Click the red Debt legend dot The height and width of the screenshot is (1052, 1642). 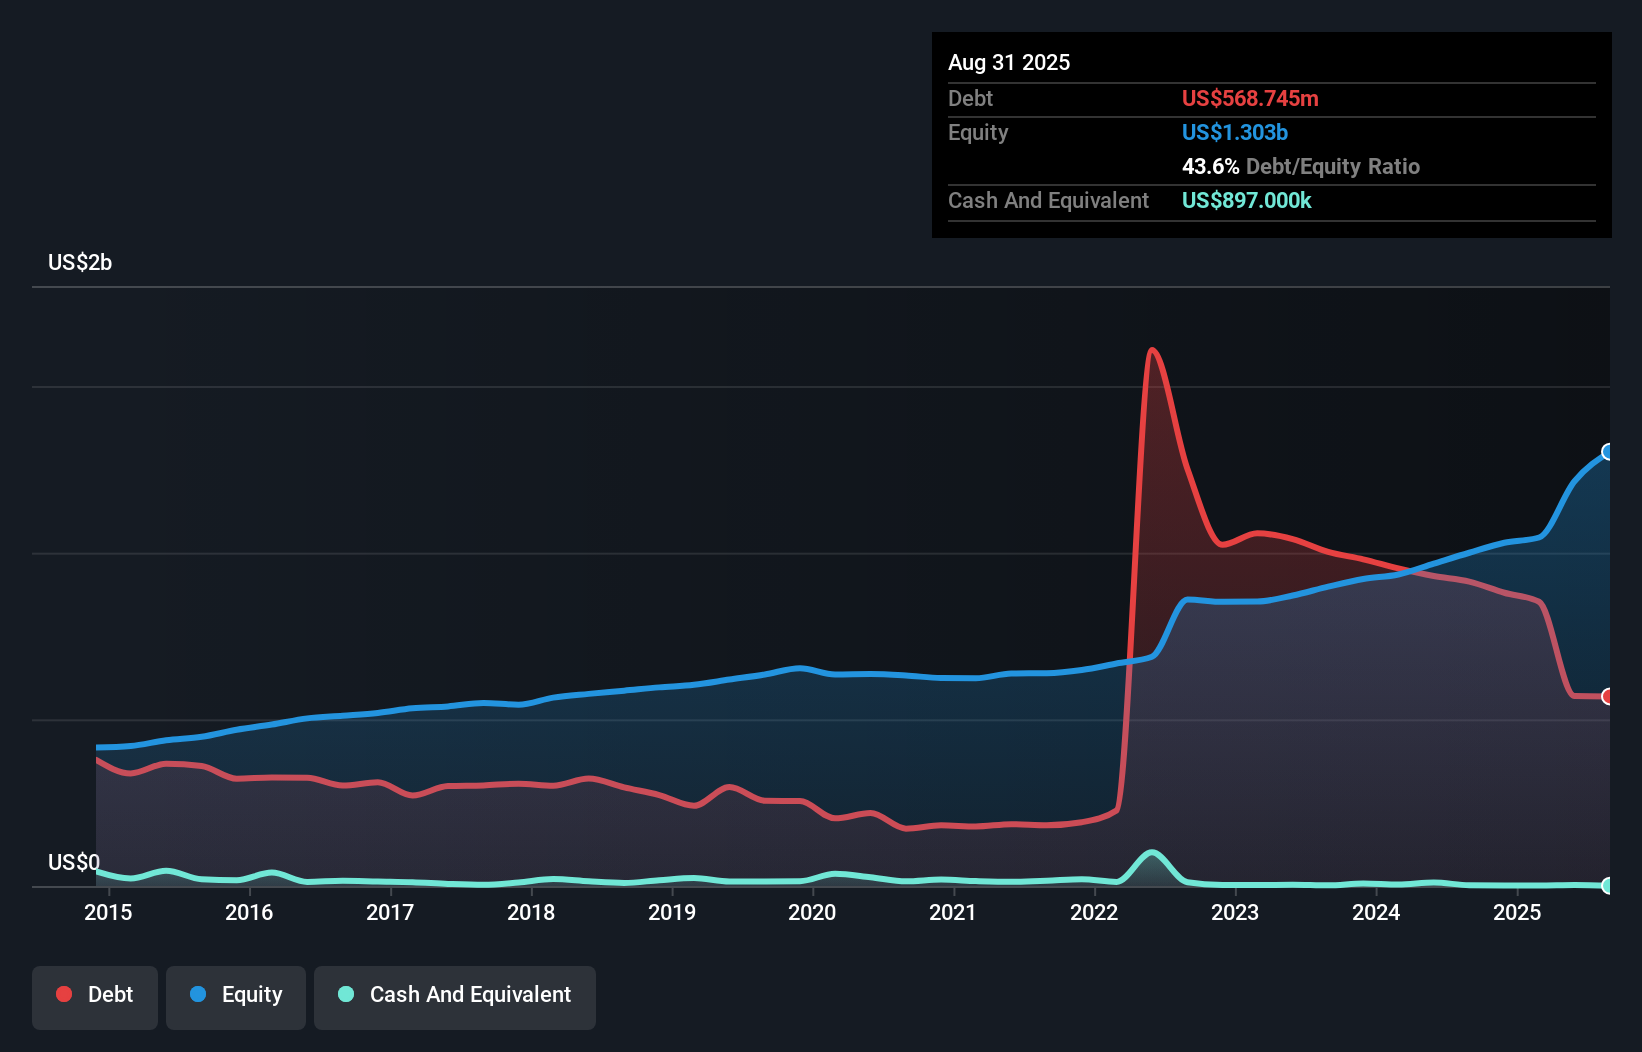coord(62,994)
